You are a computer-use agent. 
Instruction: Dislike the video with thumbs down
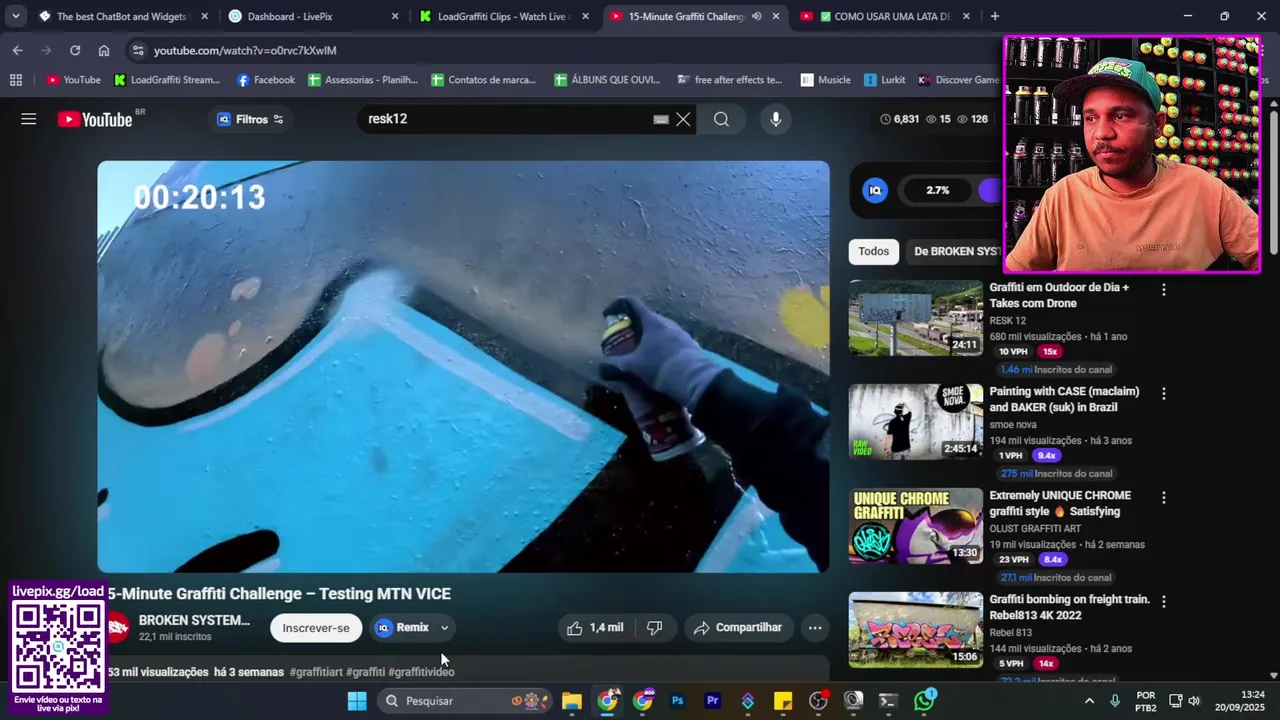tap(654, 628)
